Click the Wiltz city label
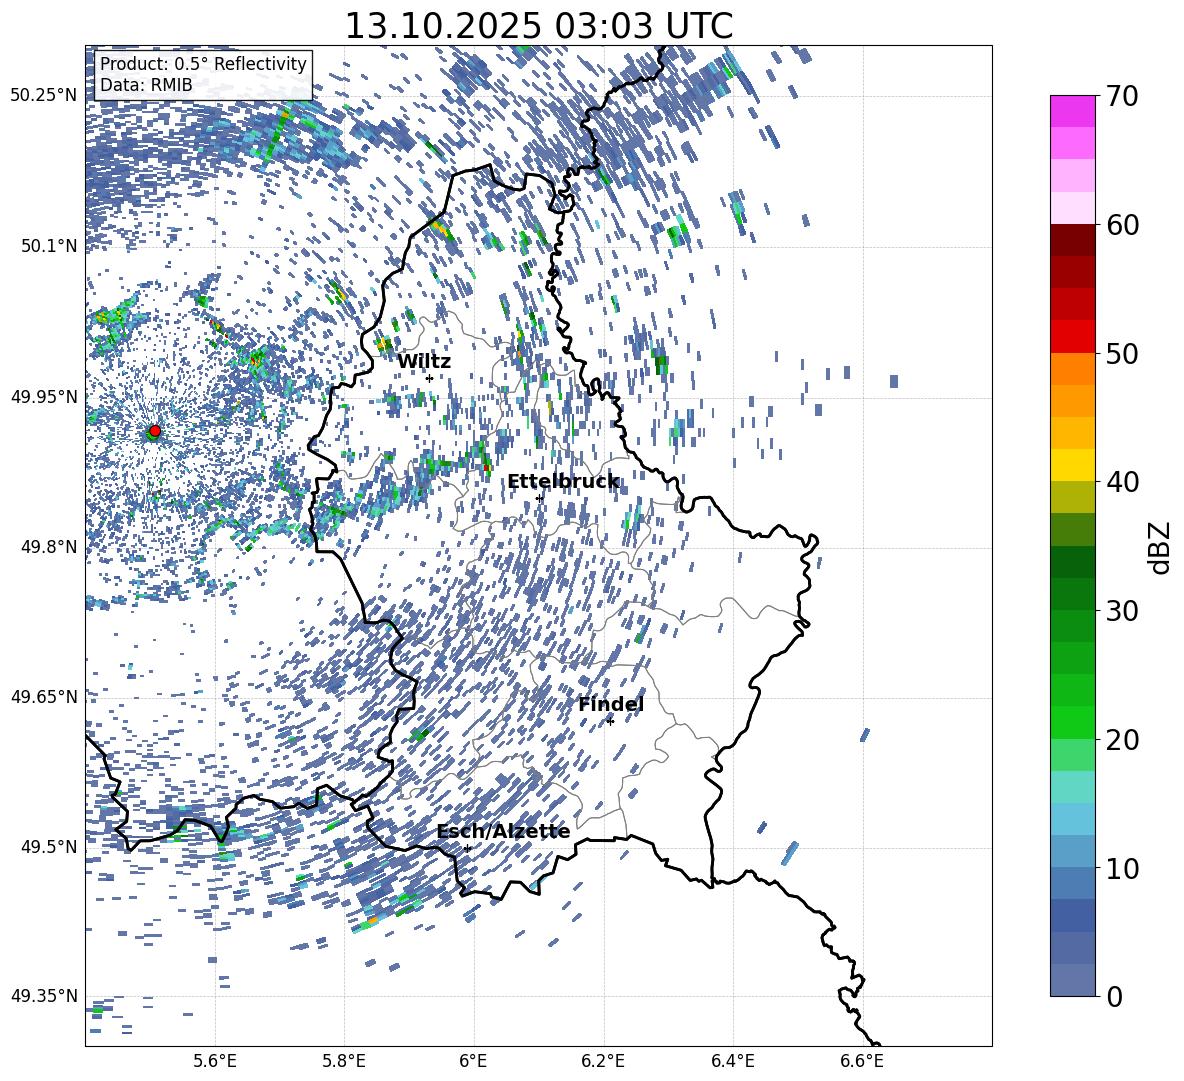Screen dimensions: 1184x1081 point(424,362)
